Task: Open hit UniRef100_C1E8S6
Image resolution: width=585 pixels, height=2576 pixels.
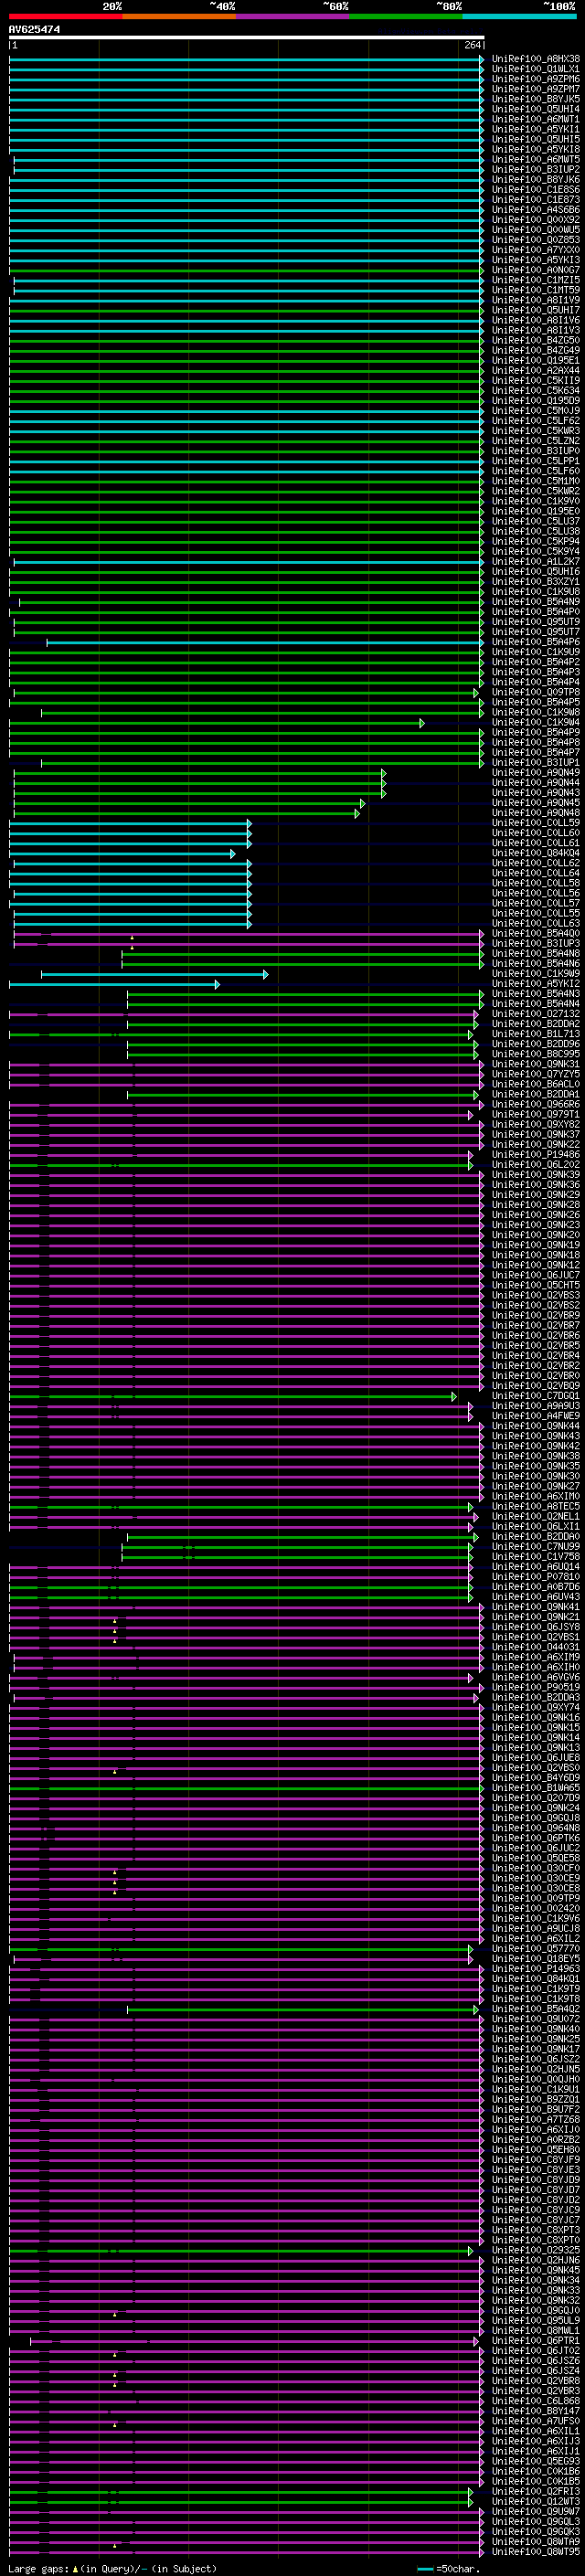Action: click(536, 190)
